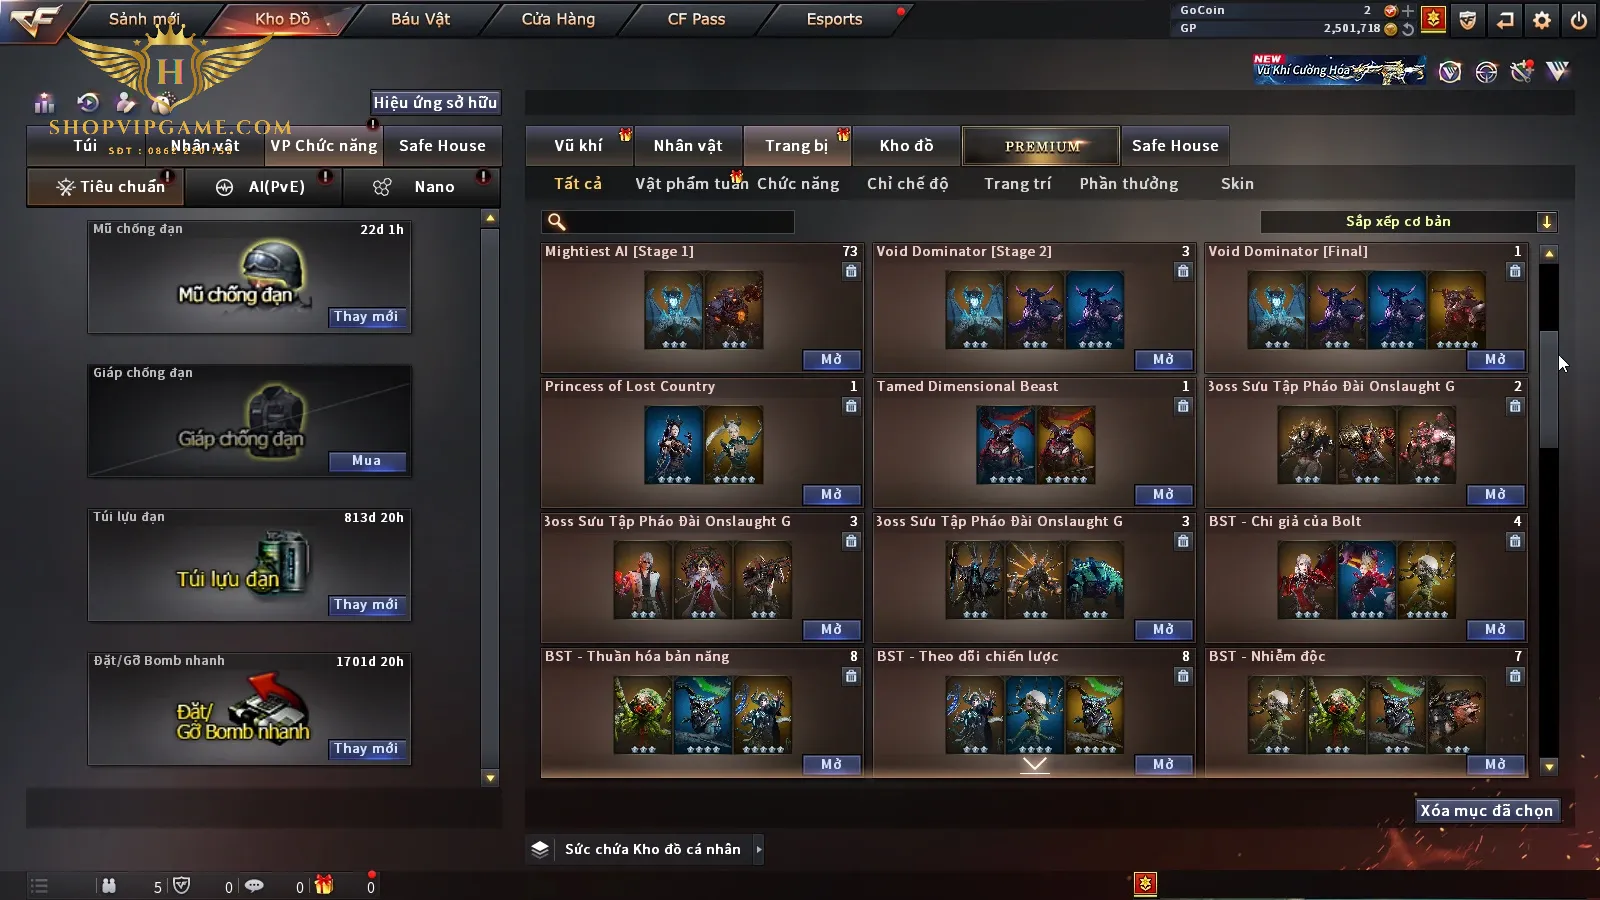The height and width of the screenshot is (900, 1600).
Task: Click the search magnifier icon
Action: [x=557, y=222]
